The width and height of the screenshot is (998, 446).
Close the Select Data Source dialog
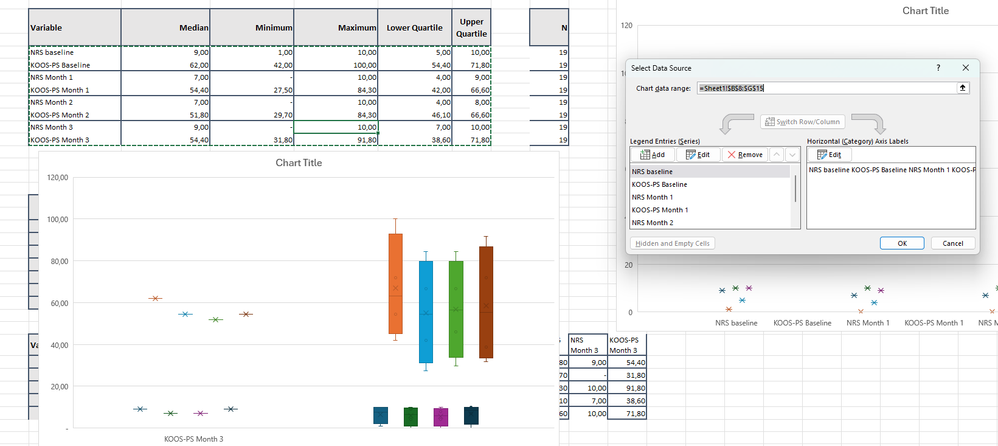(x=966, y=68)
